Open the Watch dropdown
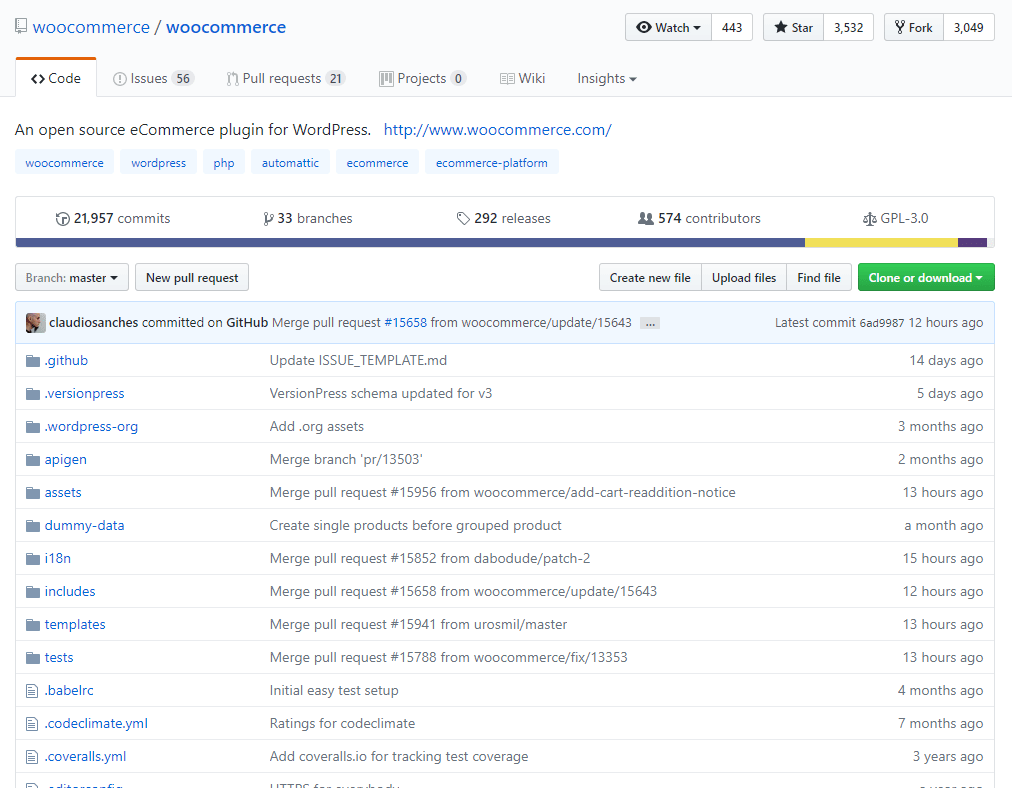 click(668, 27)
